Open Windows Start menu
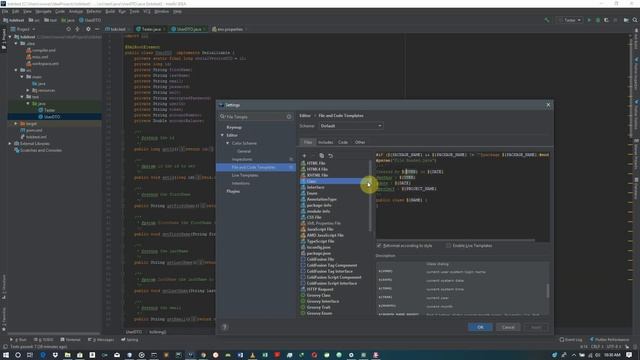The width and height of the screenshot is (640, 360). [6, 355]
